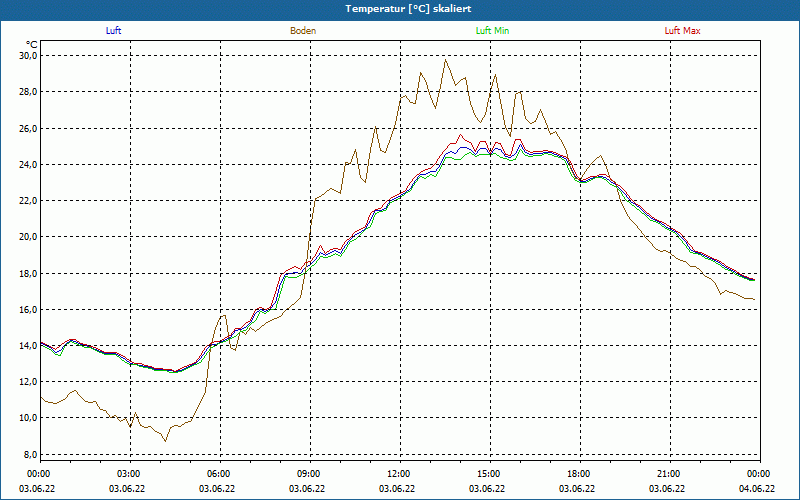Click the blue 'Luft' legend label
The image size is (800, 500).
[113, 31]
